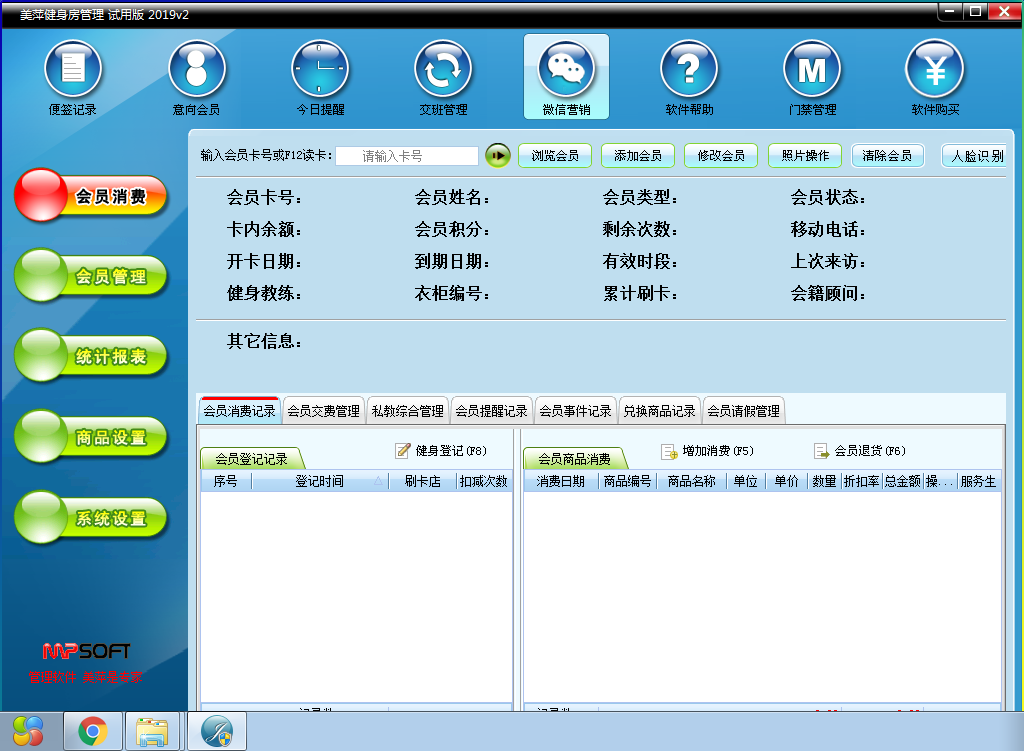Image resolution: width=1024 pixels, height=751 pixels.
Task: Open 人脸识别 face recognition
Action: pyautogui.click(x=976, y=156)
